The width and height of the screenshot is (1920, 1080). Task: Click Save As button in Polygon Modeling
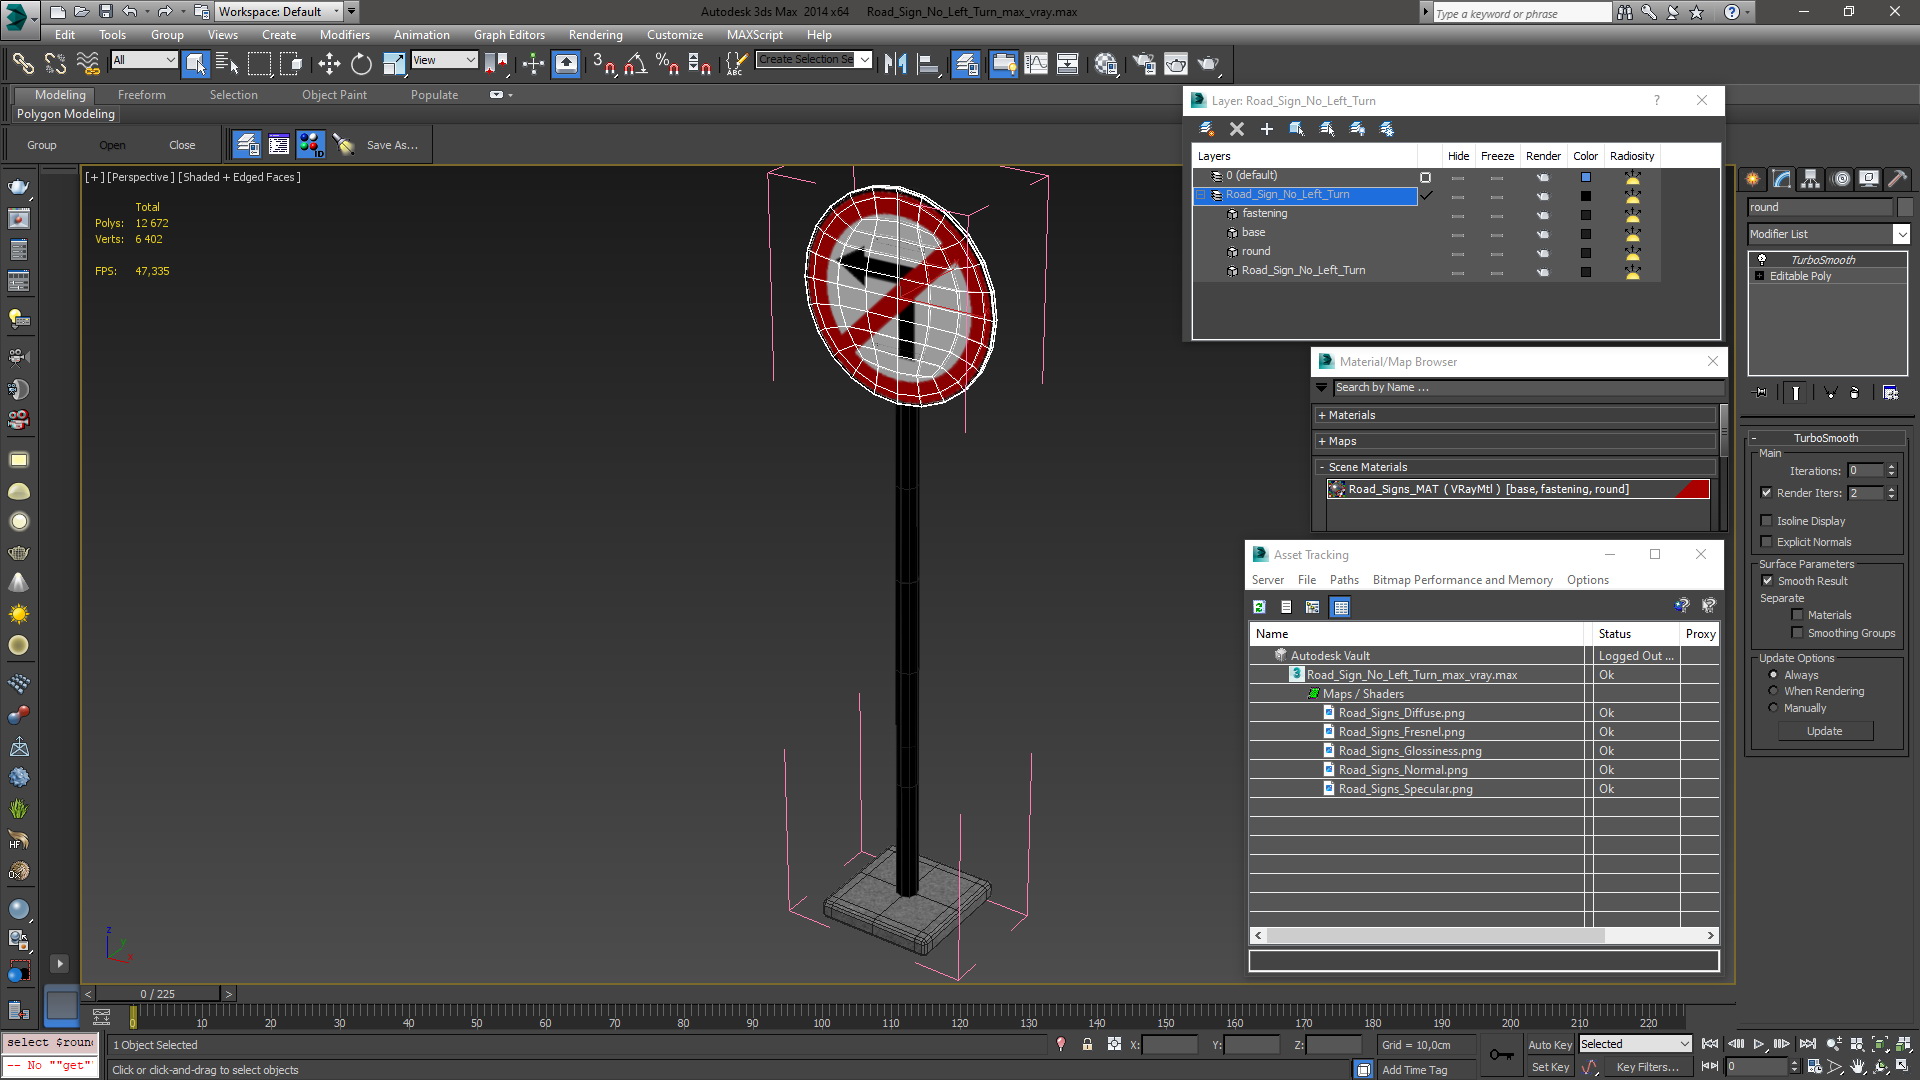click(x=392, y=144)
